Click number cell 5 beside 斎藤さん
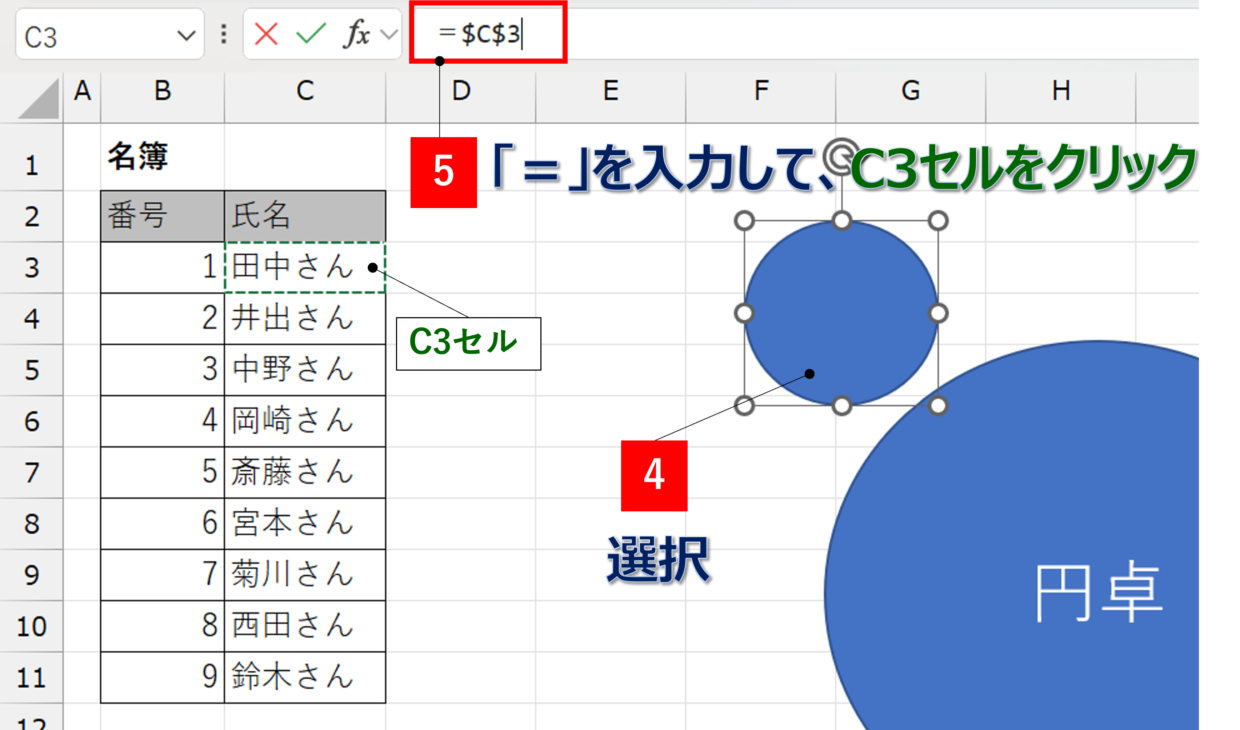1240x730 pixels. click(x=162, y=472)
